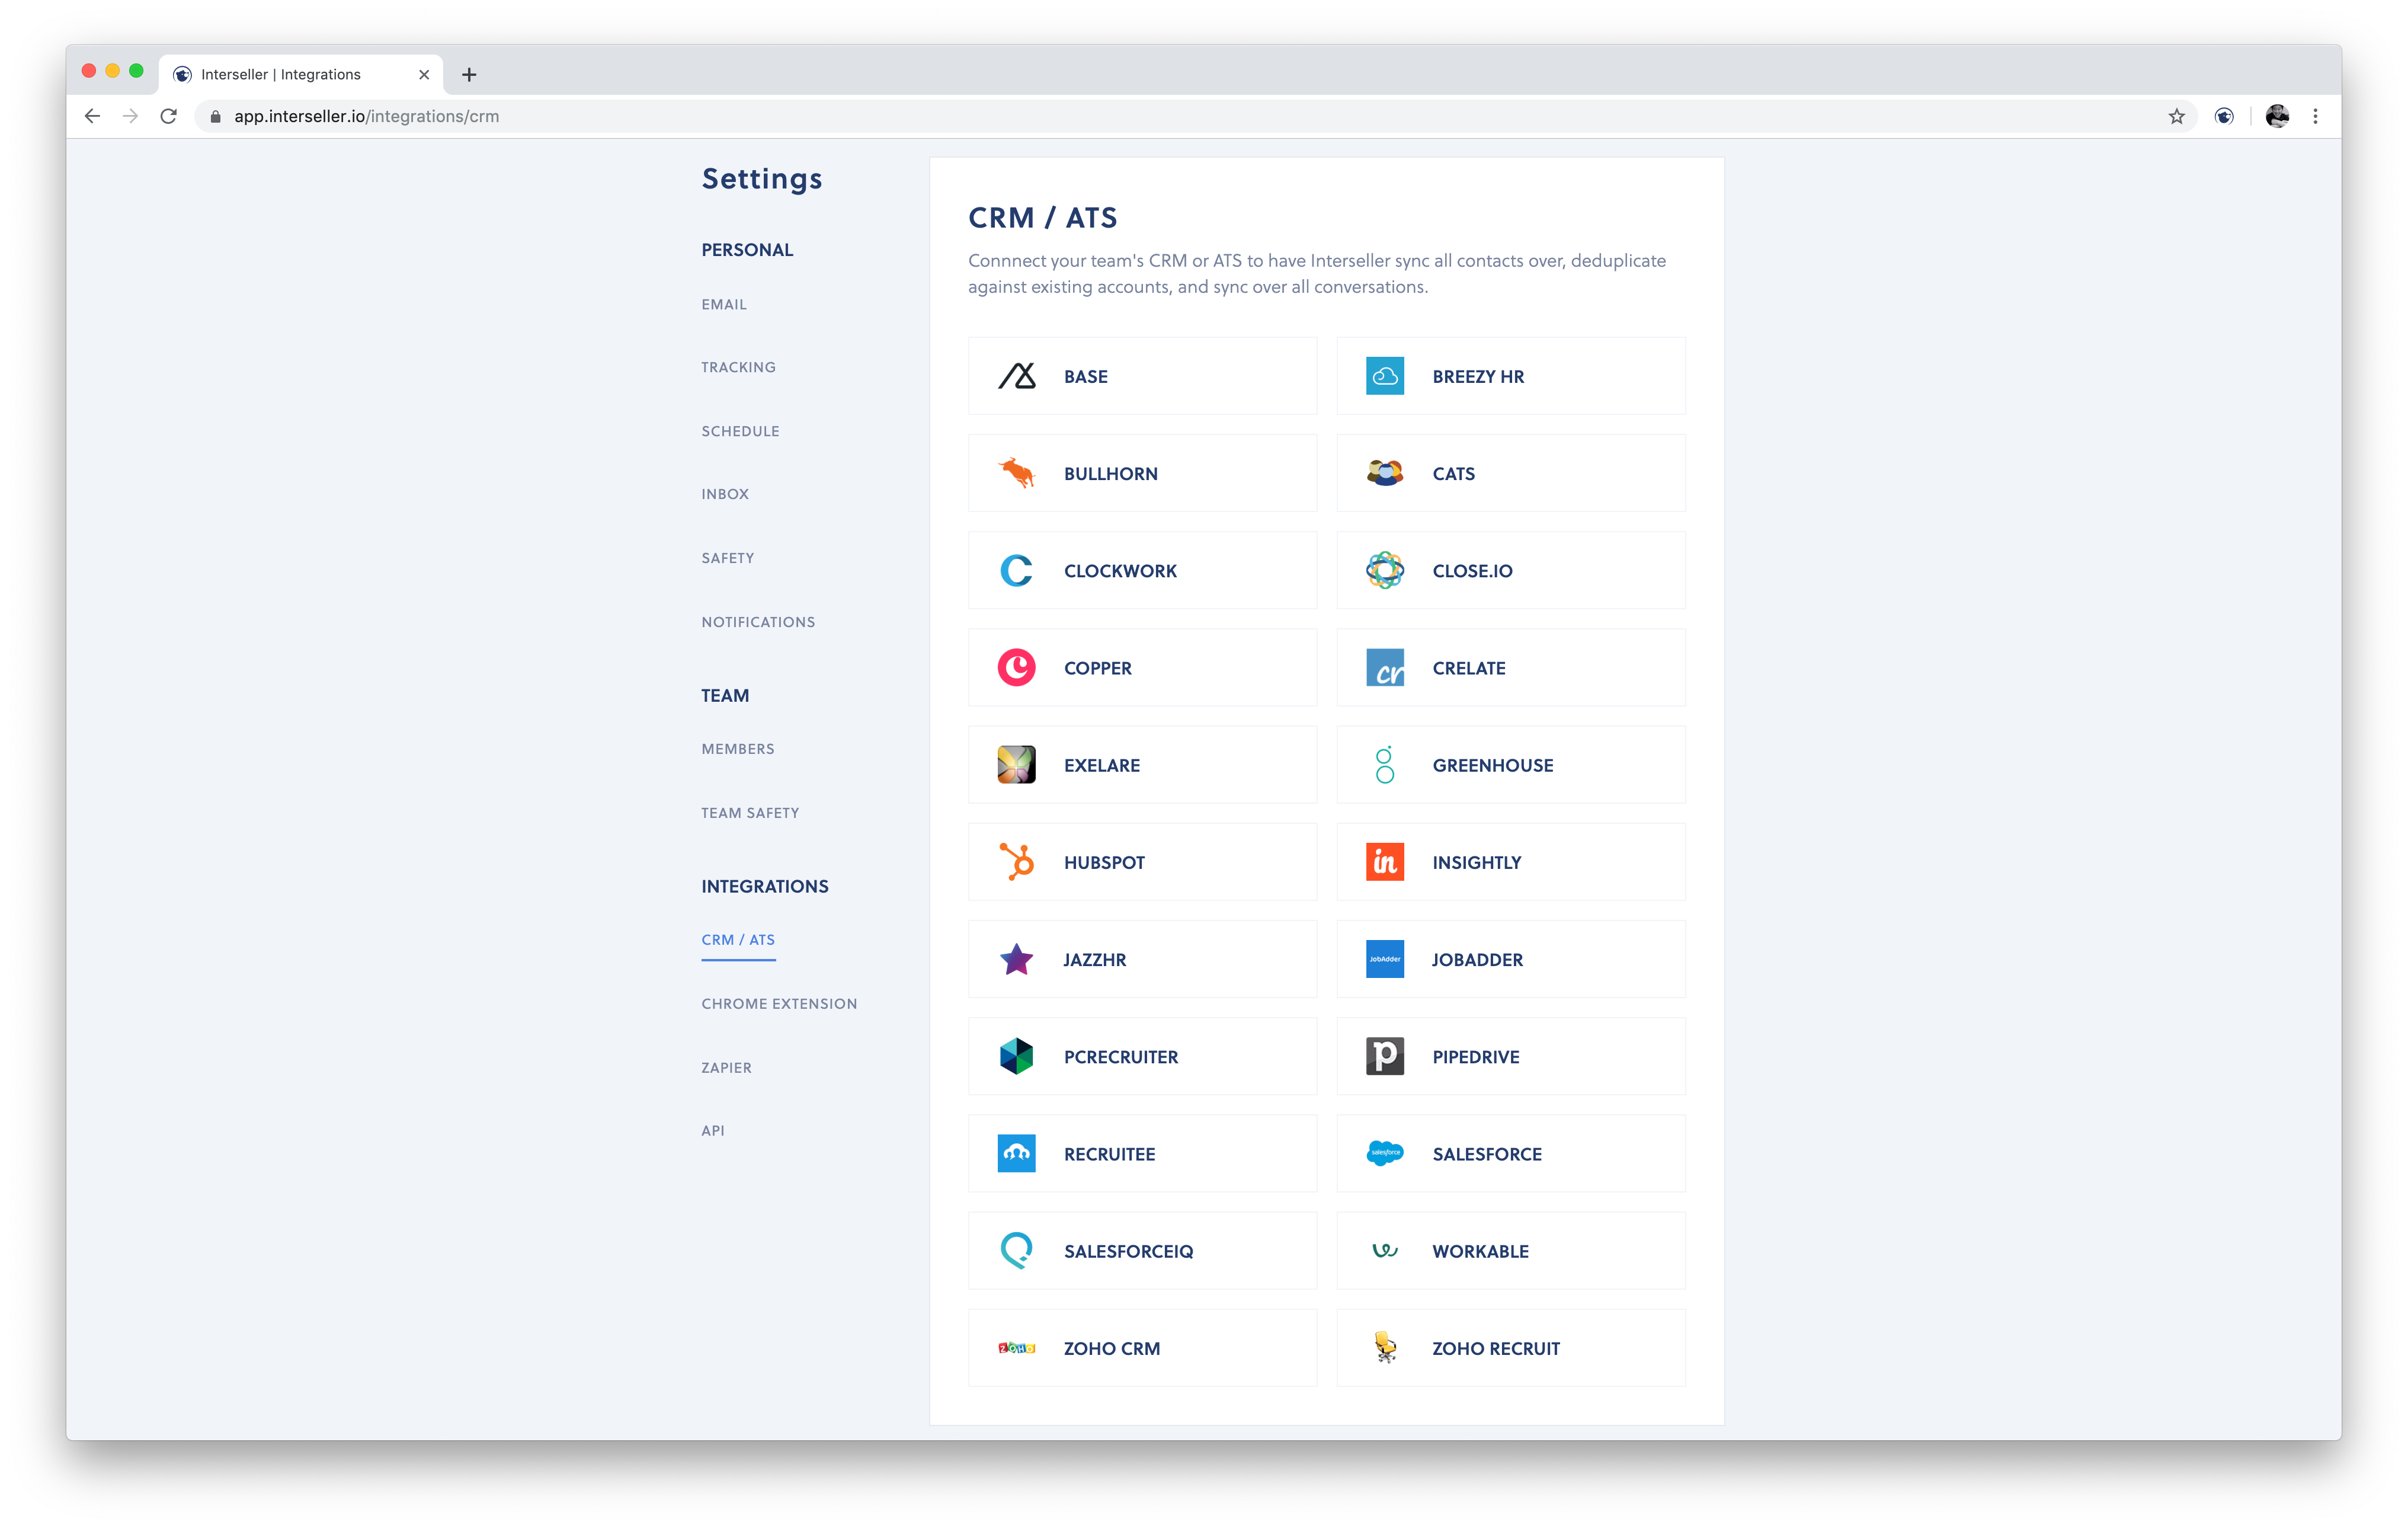Click the JazzHR star icon
2408x1528 pixels.
click(x=1016, y=959)
